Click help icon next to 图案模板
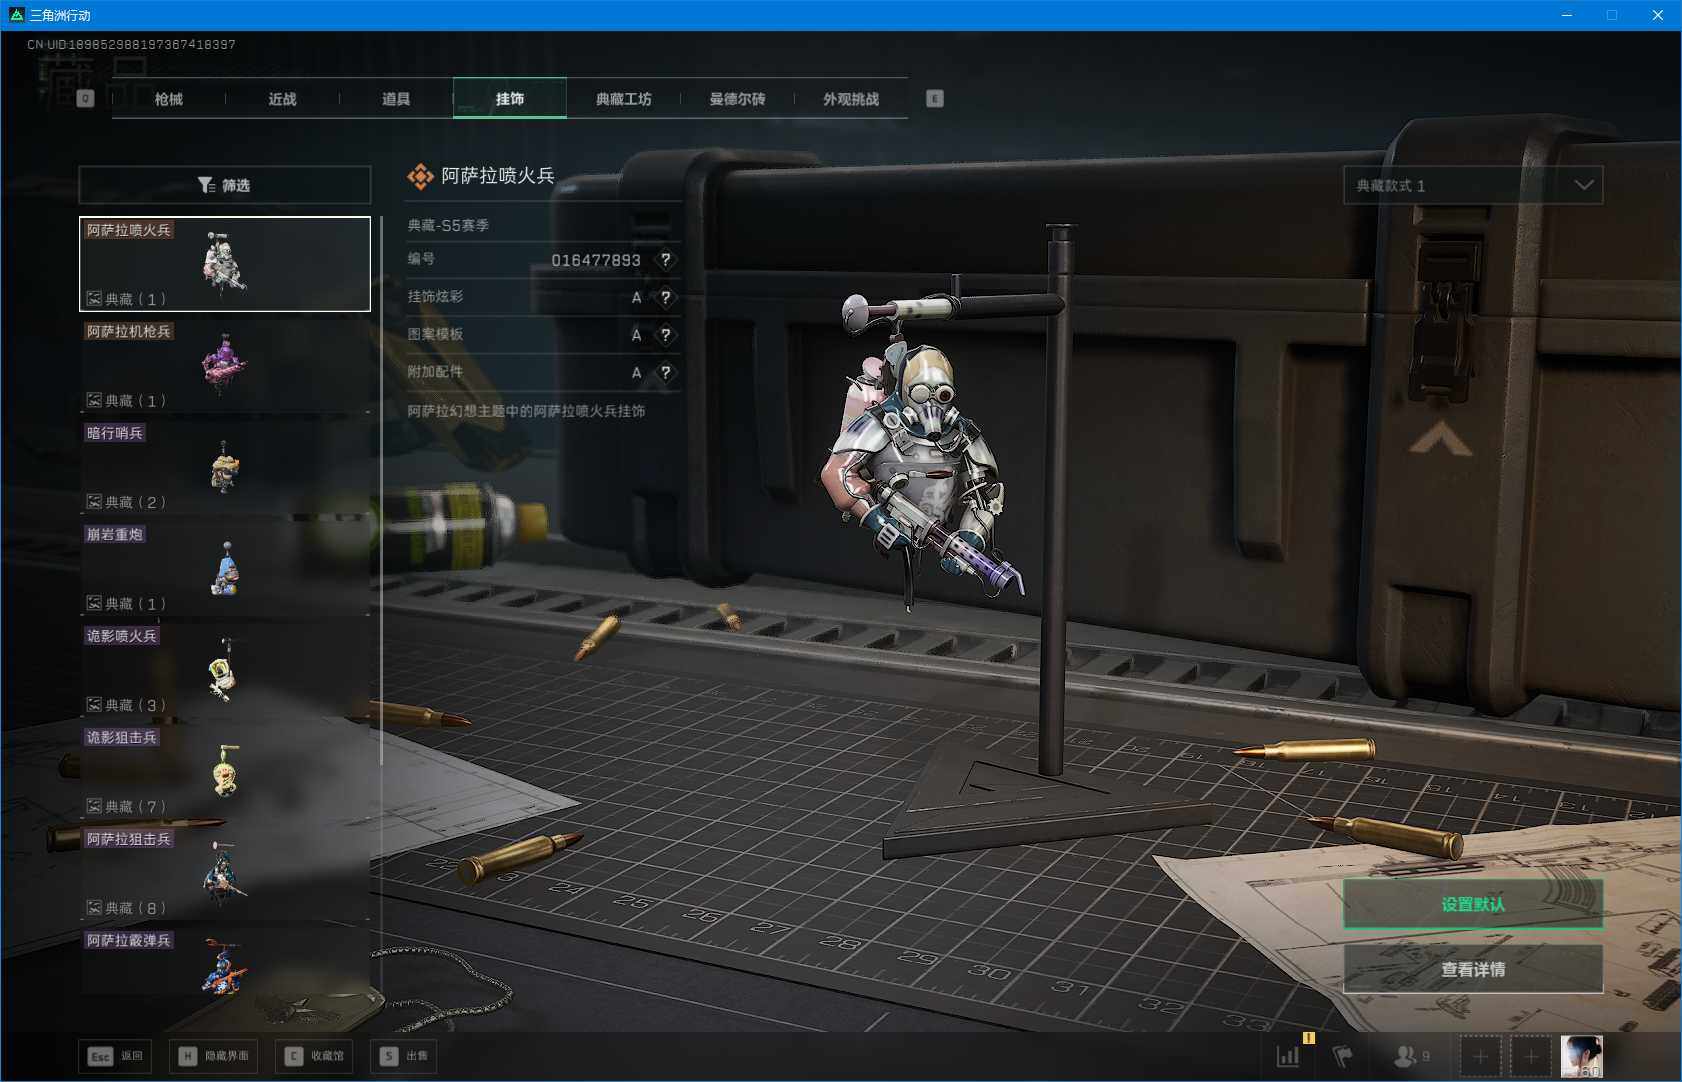This screenshot has width=1682, height=1082. point(666,335)
